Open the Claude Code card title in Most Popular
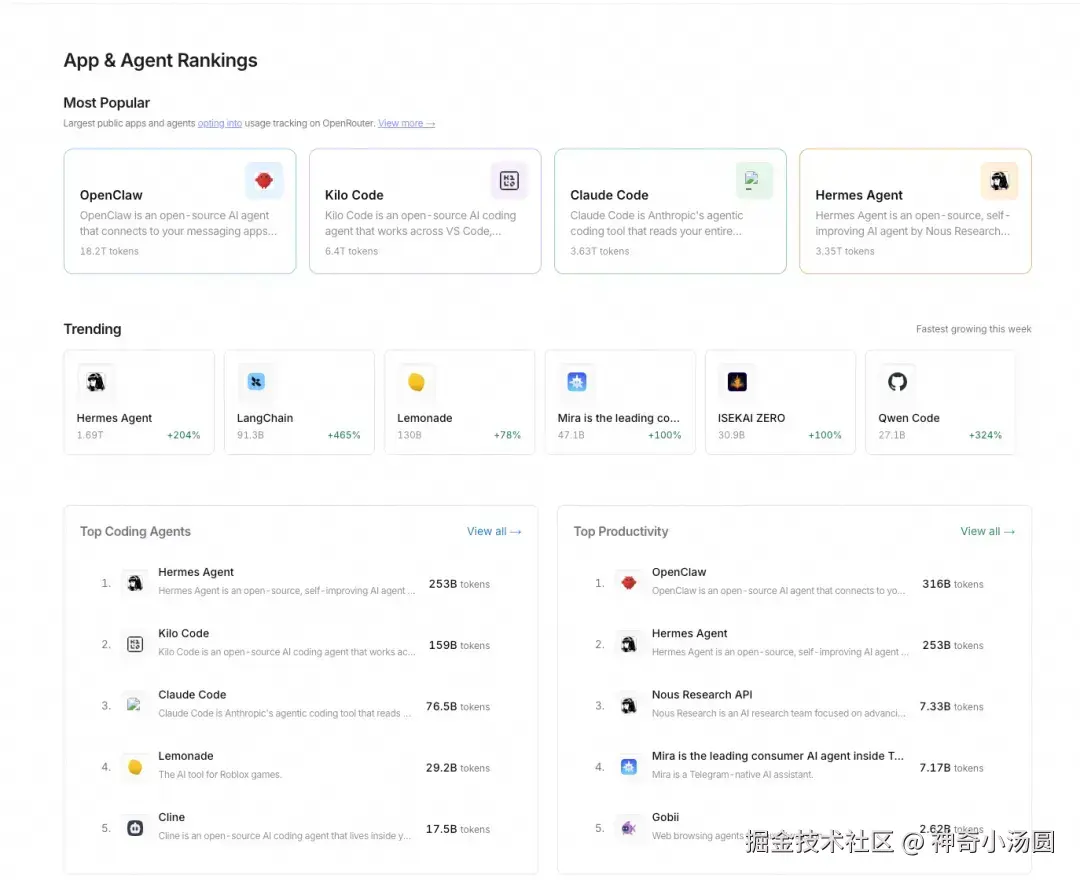This screenshot has height=880, width=1080. [x=609, y=195]
